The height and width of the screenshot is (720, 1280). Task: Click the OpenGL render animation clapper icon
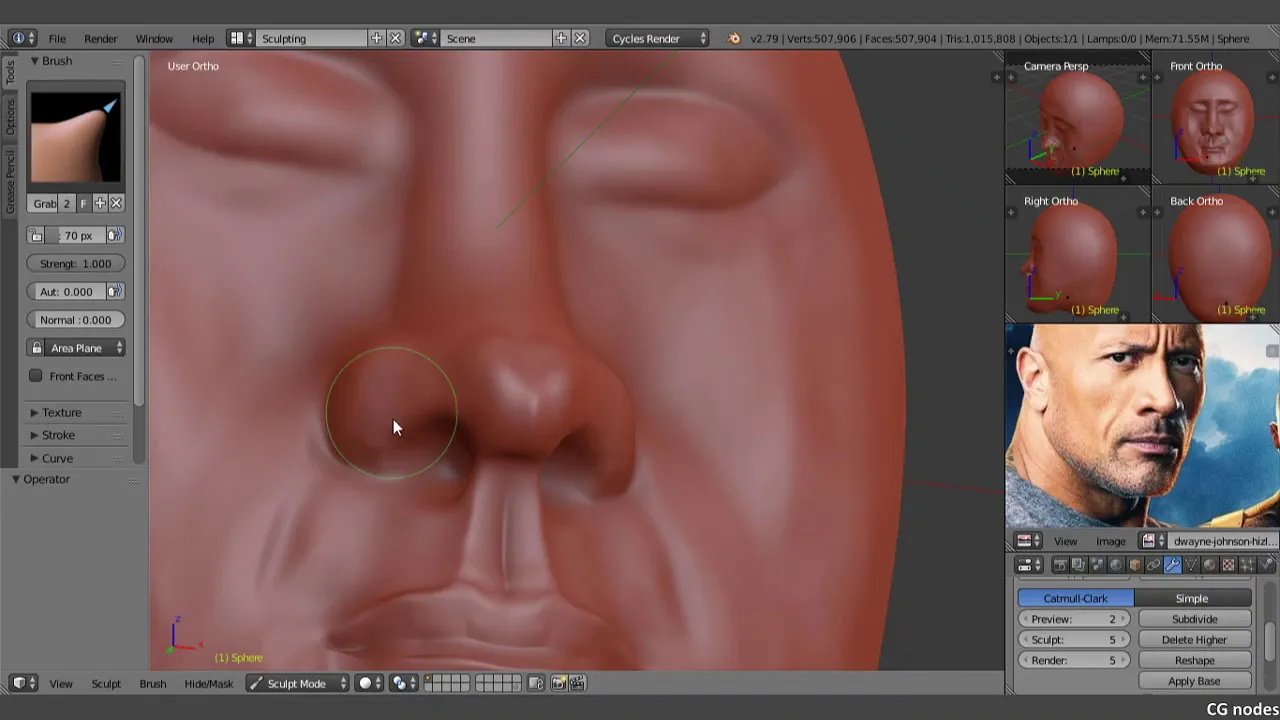point(577,683)
